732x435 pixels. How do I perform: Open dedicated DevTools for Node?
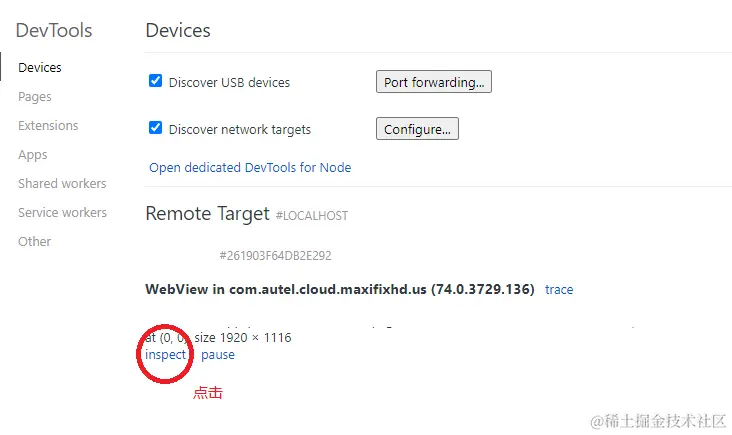pos(250,168)
